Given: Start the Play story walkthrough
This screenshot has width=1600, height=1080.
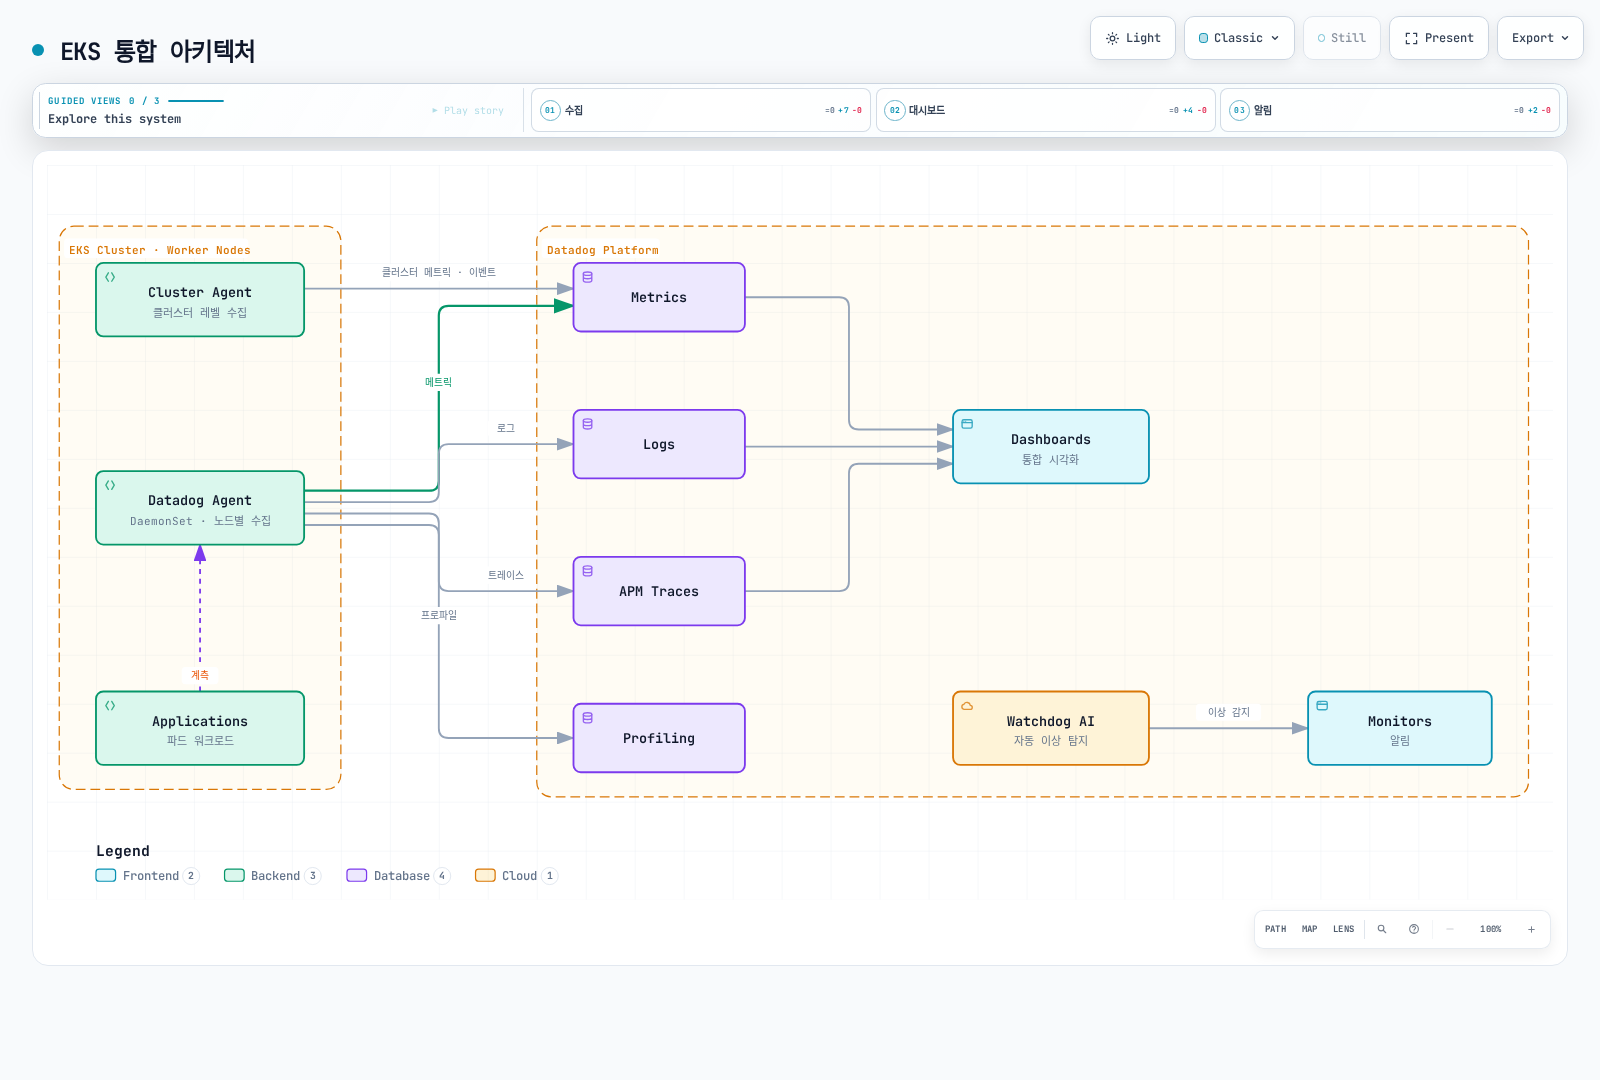Looking at the screenshot, I should tap(468, 111).
